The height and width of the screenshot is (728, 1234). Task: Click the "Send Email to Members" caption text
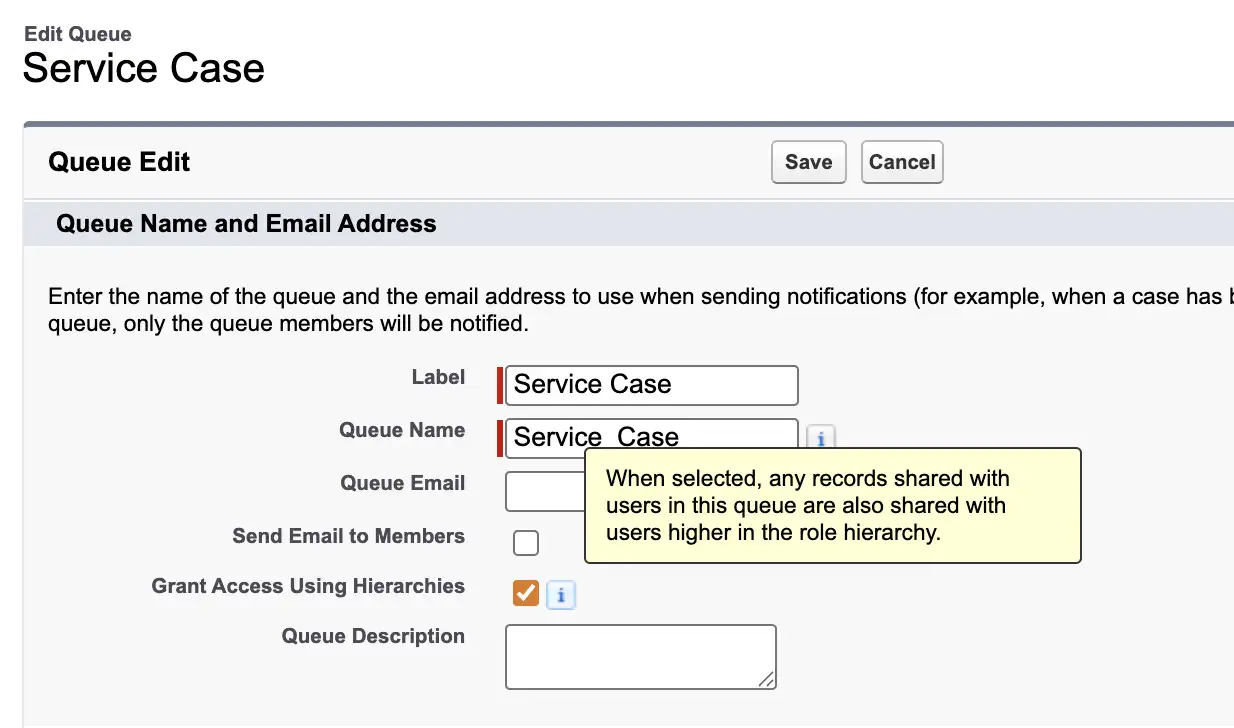(348, 536)
